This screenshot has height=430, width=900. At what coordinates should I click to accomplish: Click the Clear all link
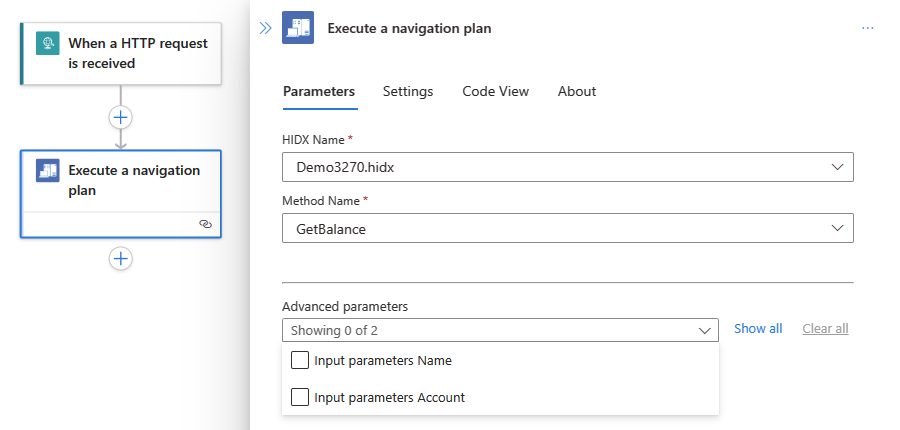[x=825, y=328]
